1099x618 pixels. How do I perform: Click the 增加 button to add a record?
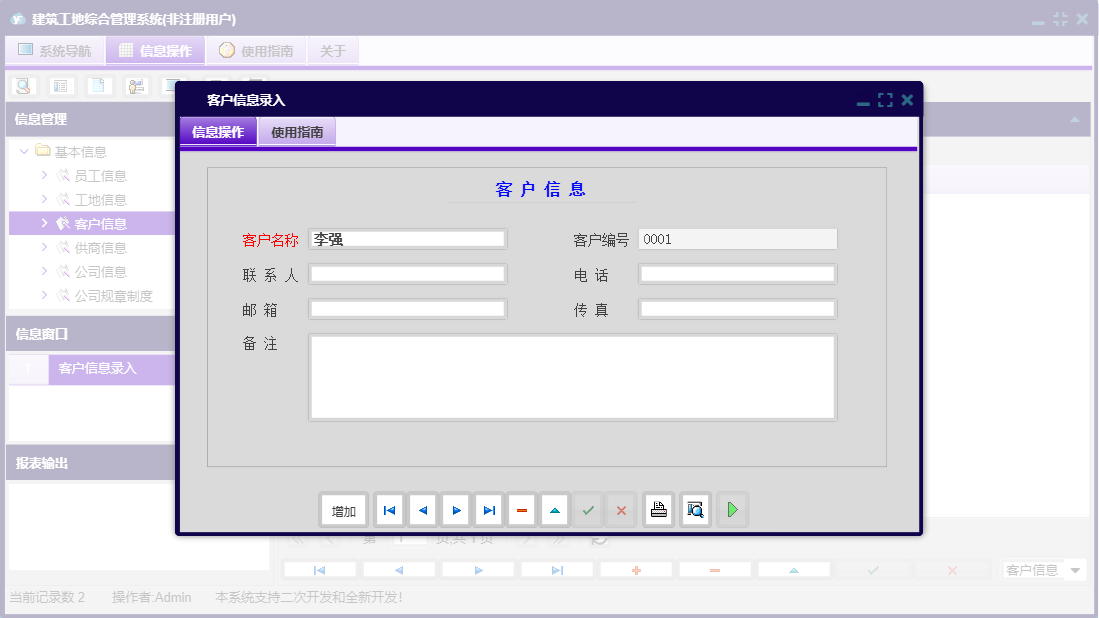point(344,509)
